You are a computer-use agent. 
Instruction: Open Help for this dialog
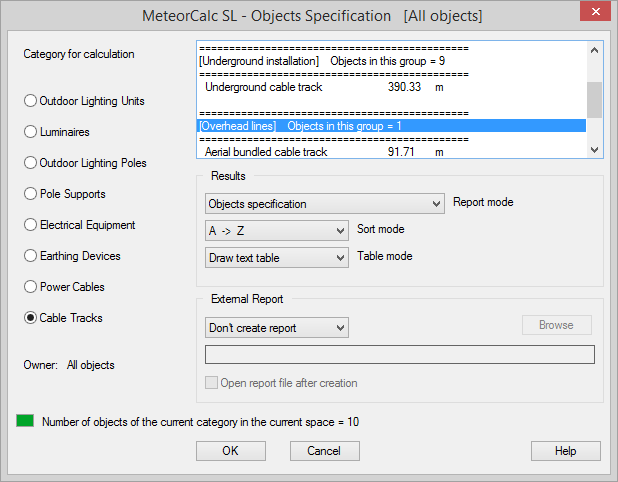tap(566, 451)
